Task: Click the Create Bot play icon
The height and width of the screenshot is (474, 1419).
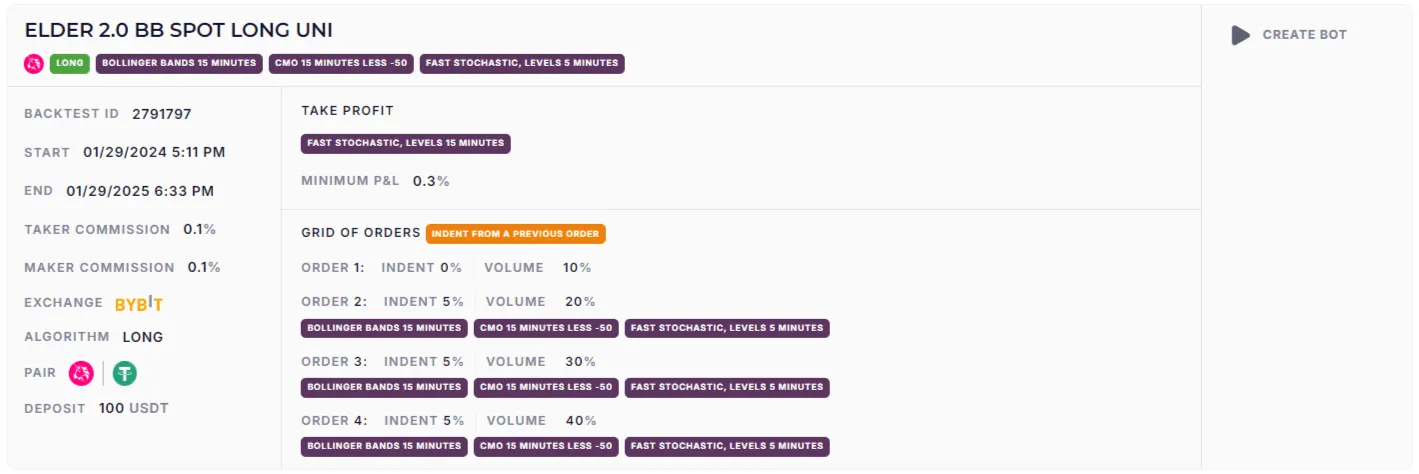Action: click(x=1240, y=35)
